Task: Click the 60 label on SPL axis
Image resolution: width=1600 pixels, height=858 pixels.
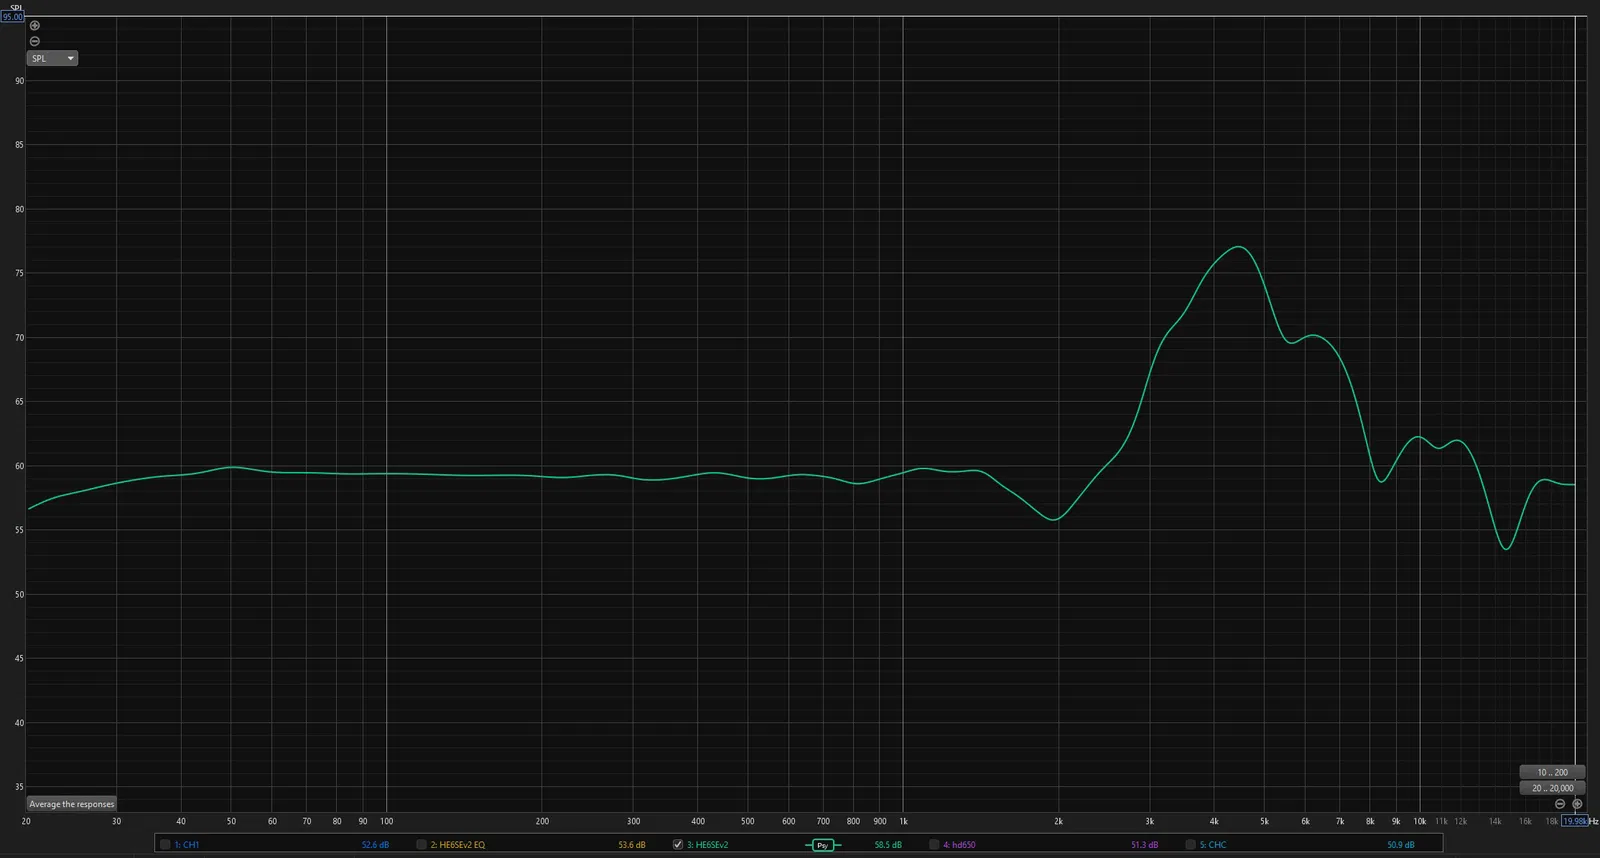Action: pos(19,466)
